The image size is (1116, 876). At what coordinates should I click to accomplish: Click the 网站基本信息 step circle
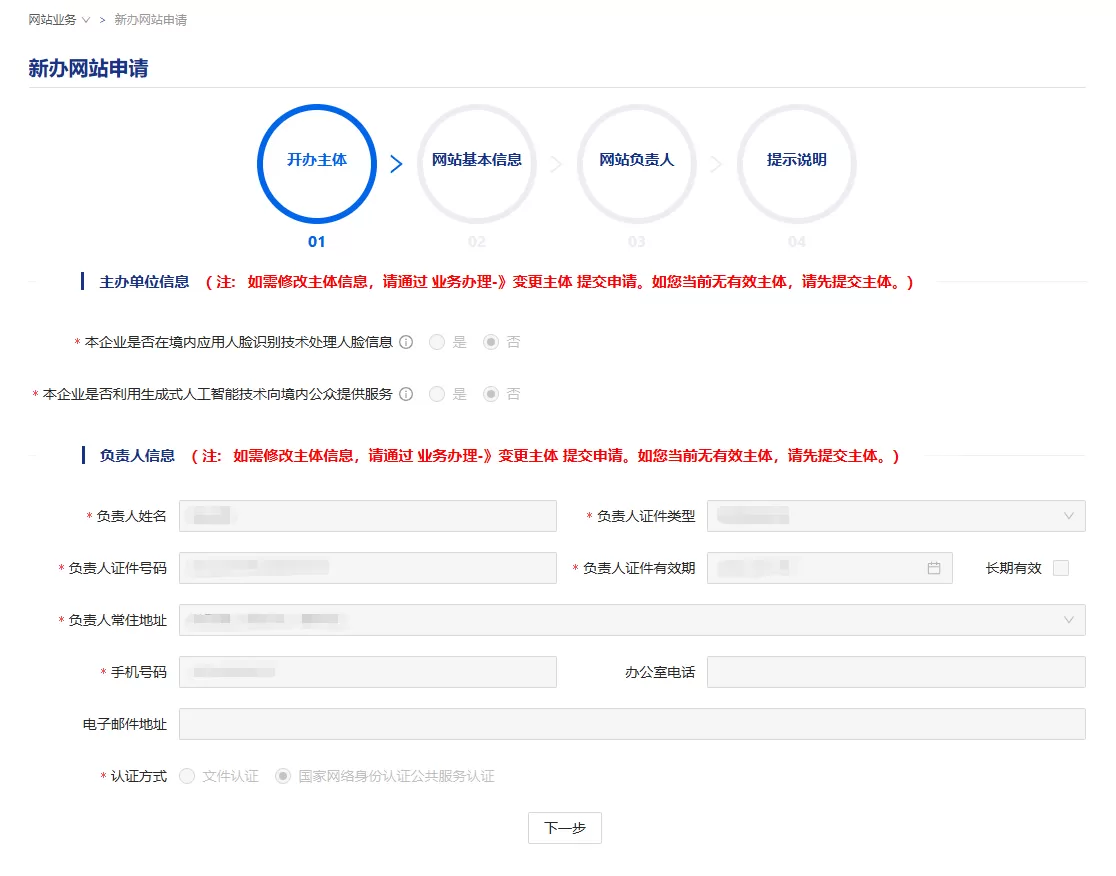(476, 163)
